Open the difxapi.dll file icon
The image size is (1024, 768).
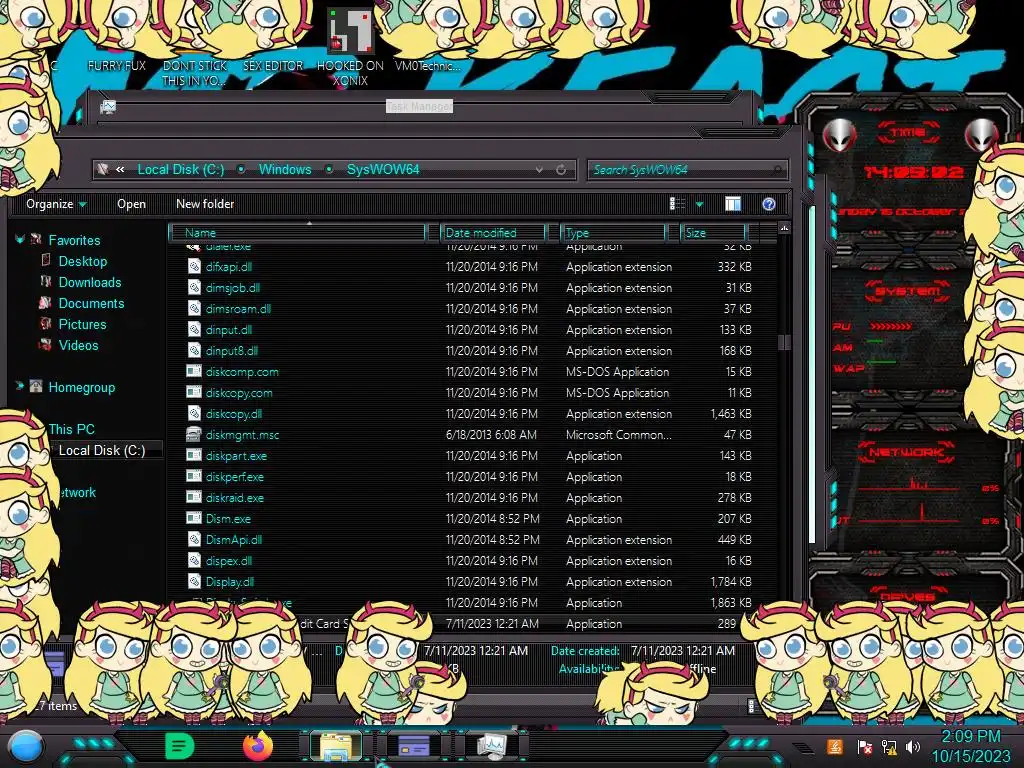click(194, 266)
